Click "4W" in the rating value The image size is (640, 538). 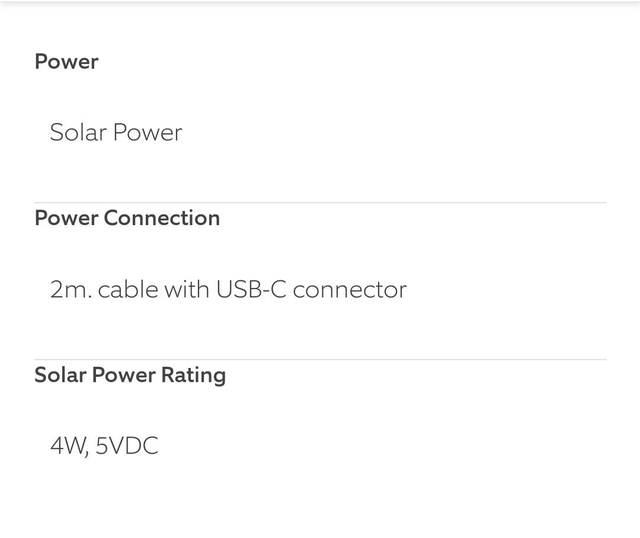[x=68, y=446]
